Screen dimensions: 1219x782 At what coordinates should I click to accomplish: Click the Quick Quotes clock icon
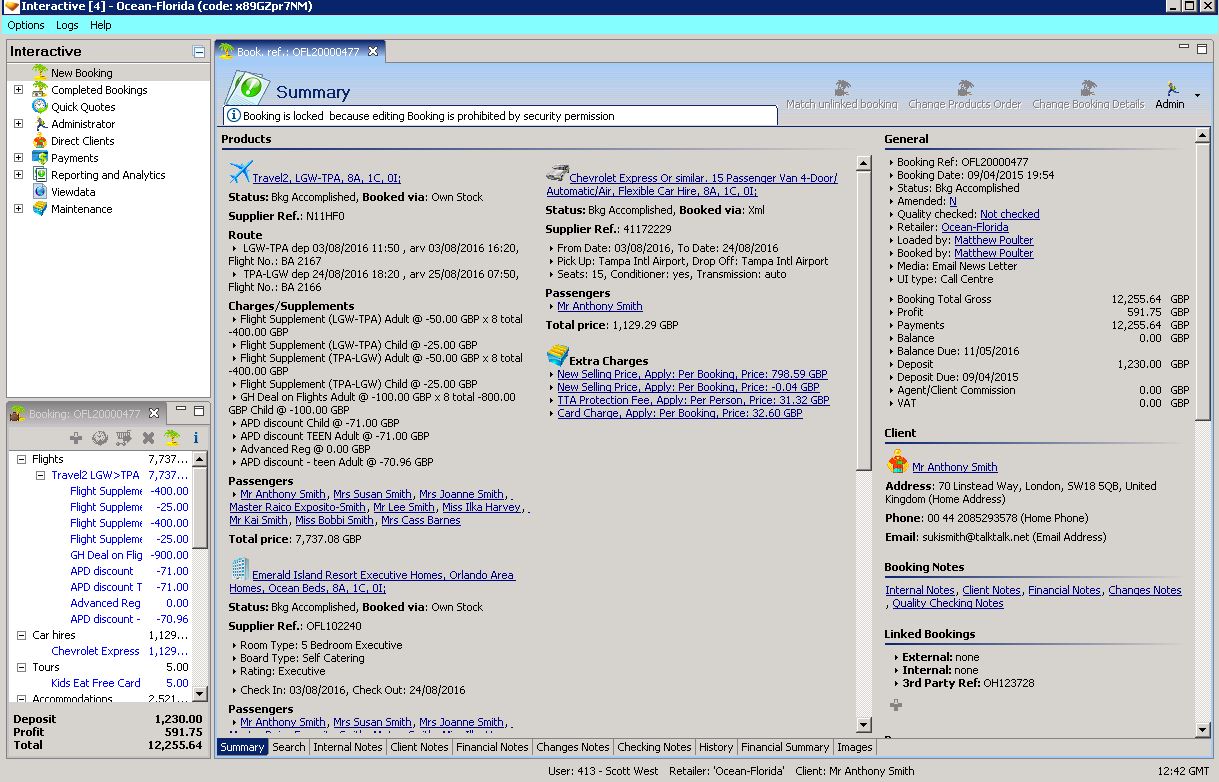40,107
